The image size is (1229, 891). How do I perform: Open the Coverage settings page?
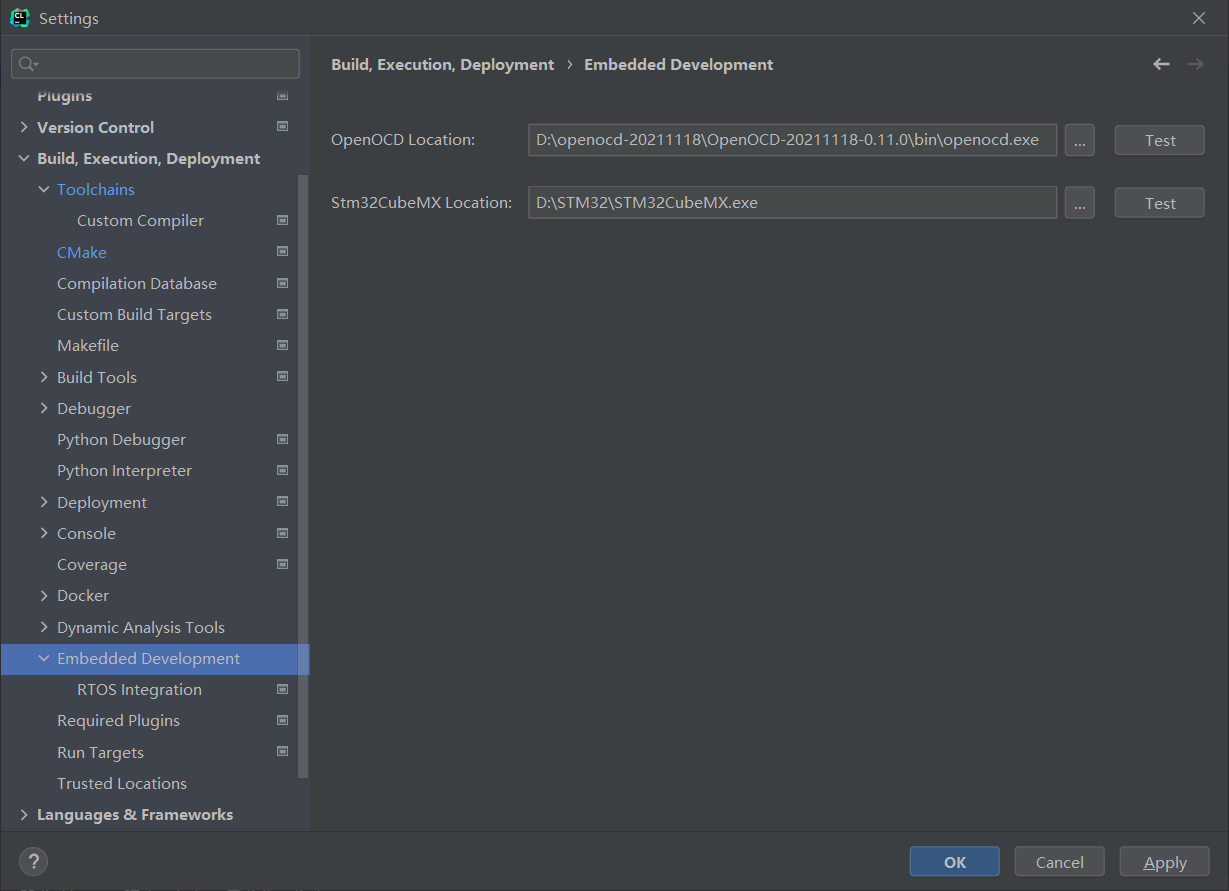click(92, 564)
